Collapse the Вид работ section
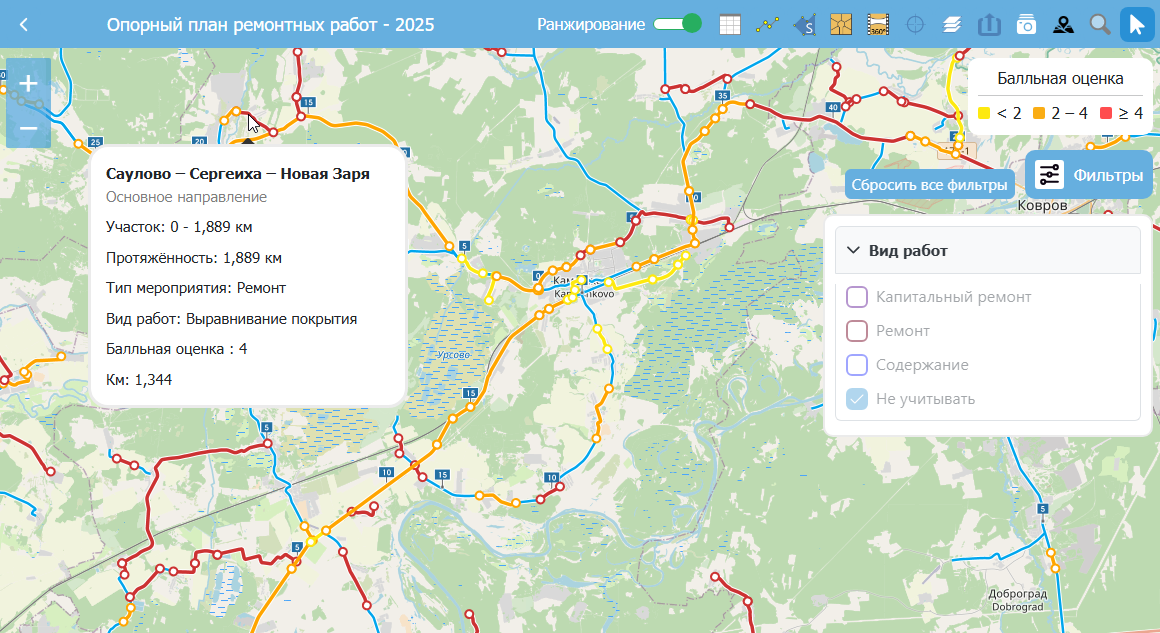This screenshot has height=633, width=1160. click(x=853, y=251)
